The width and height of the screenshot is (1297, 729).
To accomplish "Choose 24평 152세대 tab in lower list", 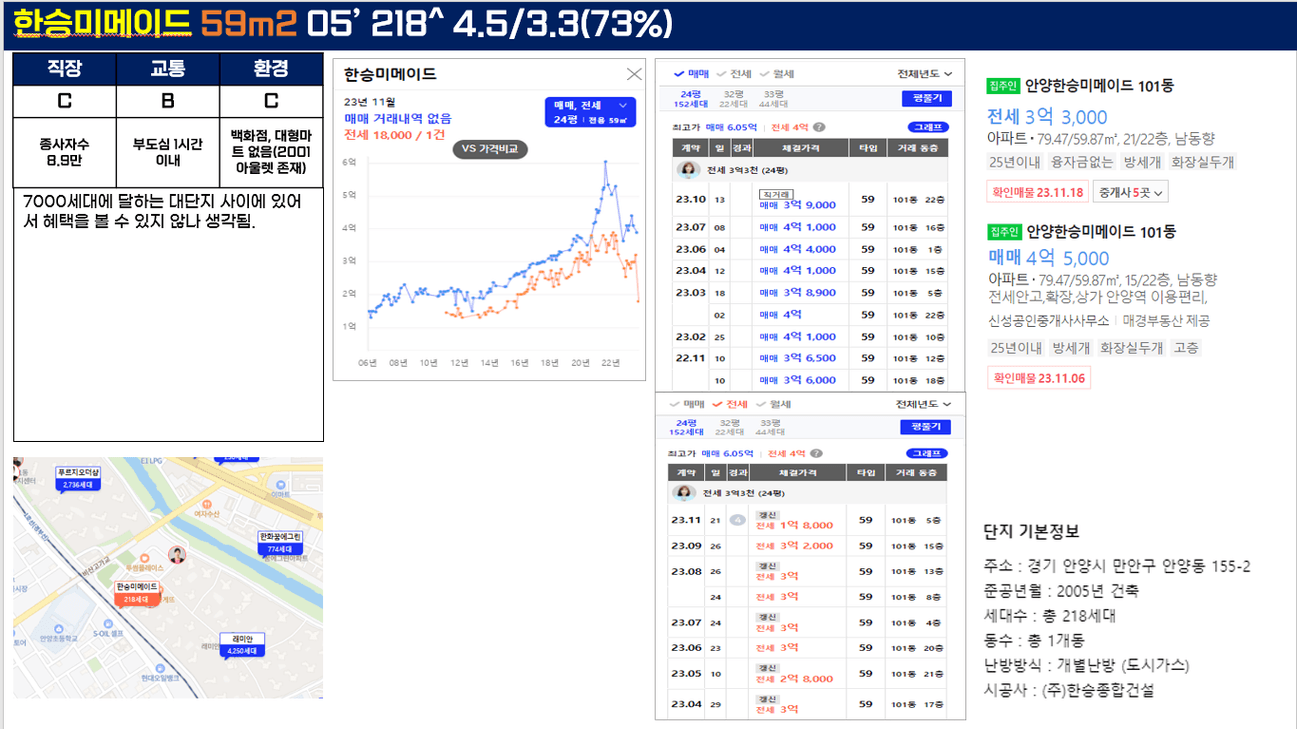I will pos(689,427).
